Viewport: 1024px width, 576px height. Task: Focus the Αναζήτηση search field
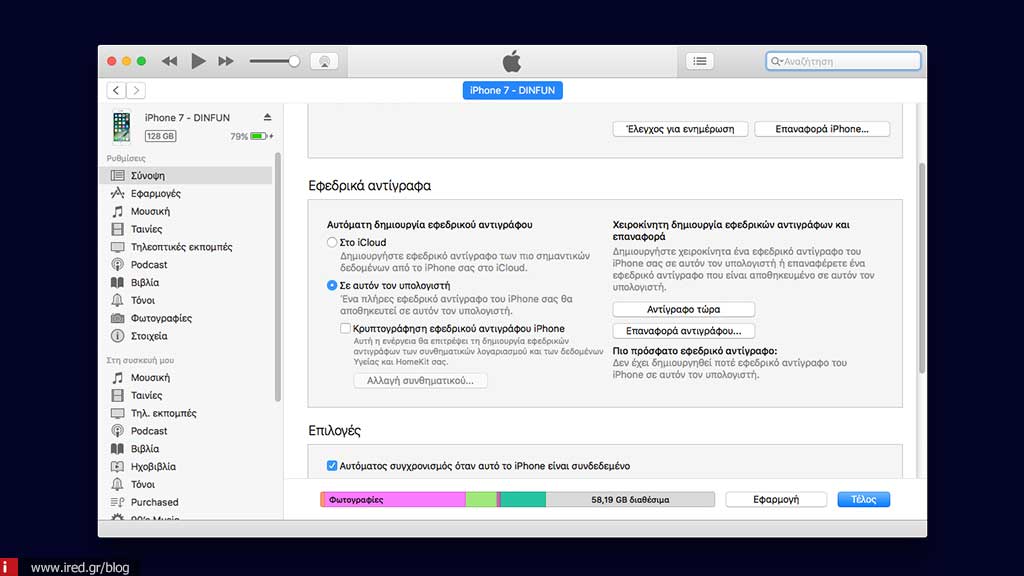(x=843, y=61)
